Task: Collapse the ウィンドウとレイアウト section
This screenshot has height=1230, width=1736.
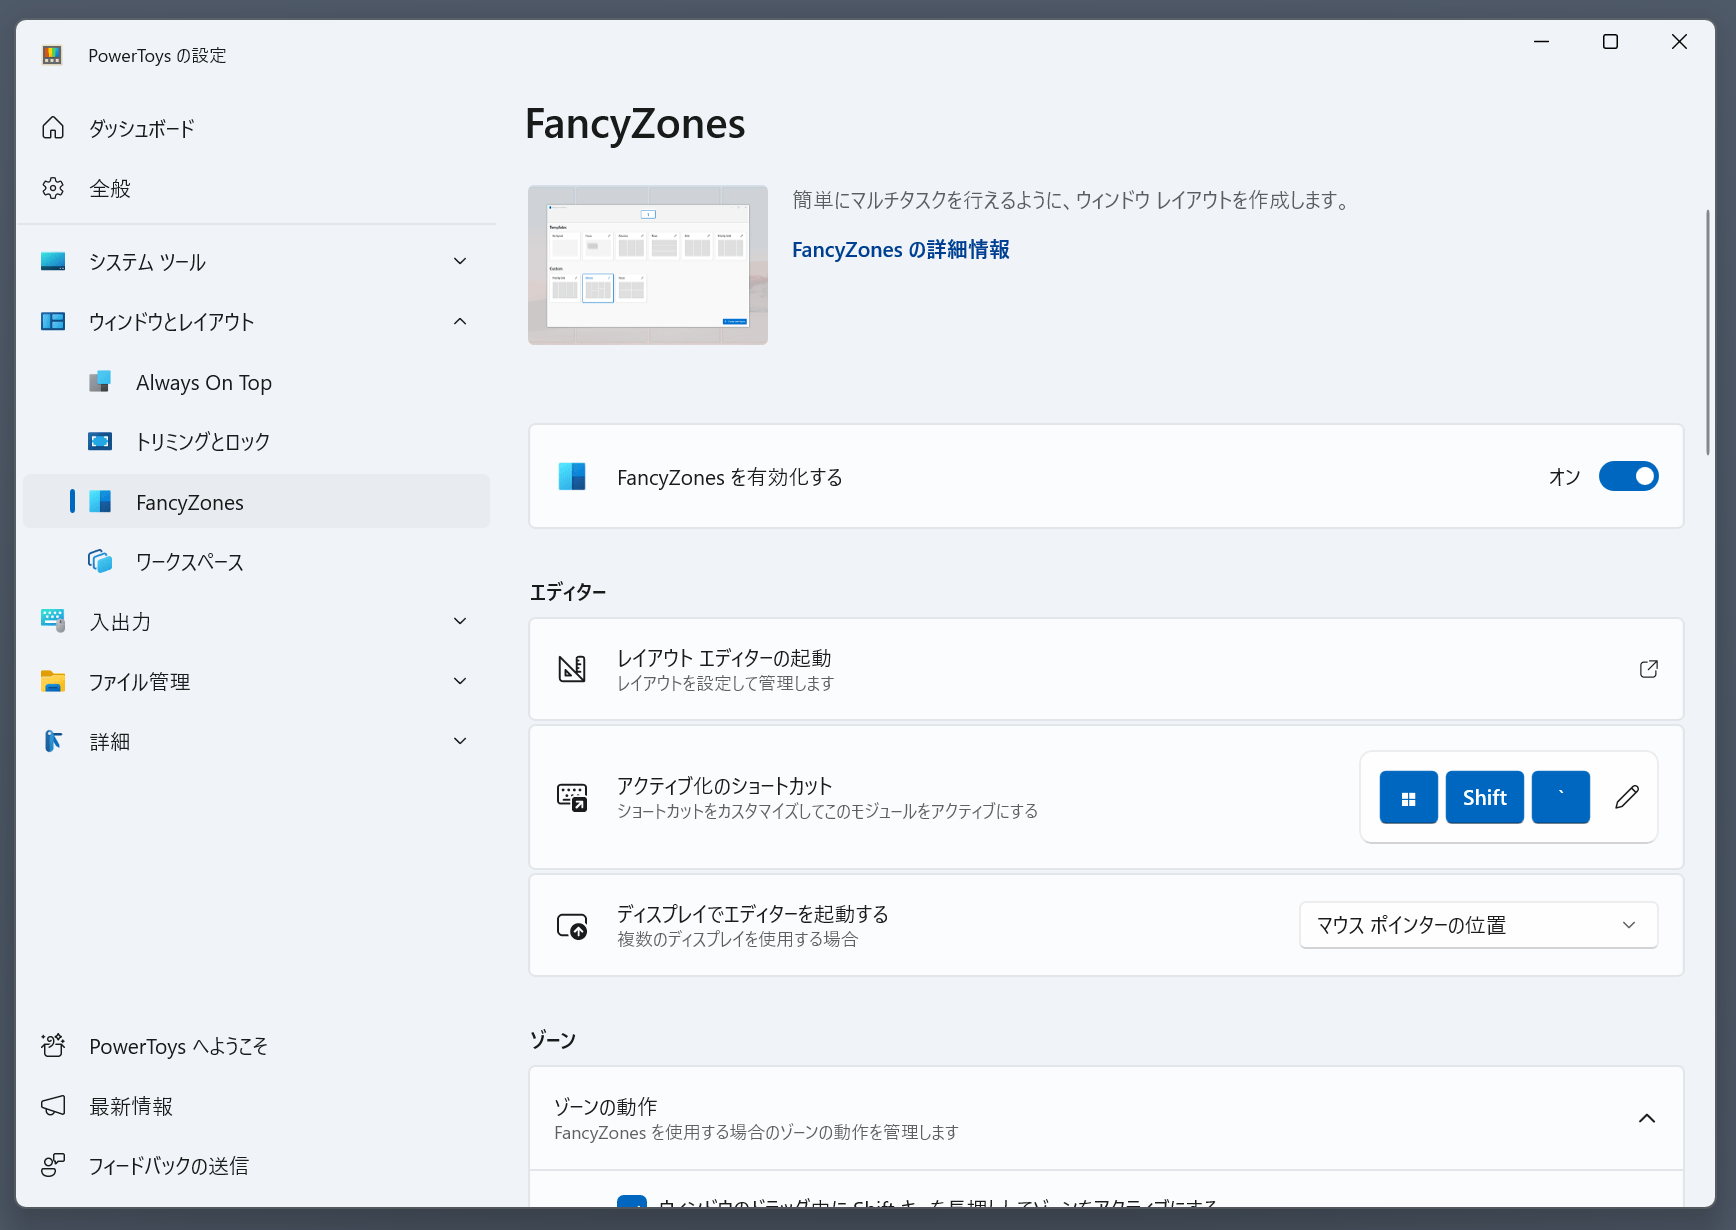Action: tap(460, 322)
